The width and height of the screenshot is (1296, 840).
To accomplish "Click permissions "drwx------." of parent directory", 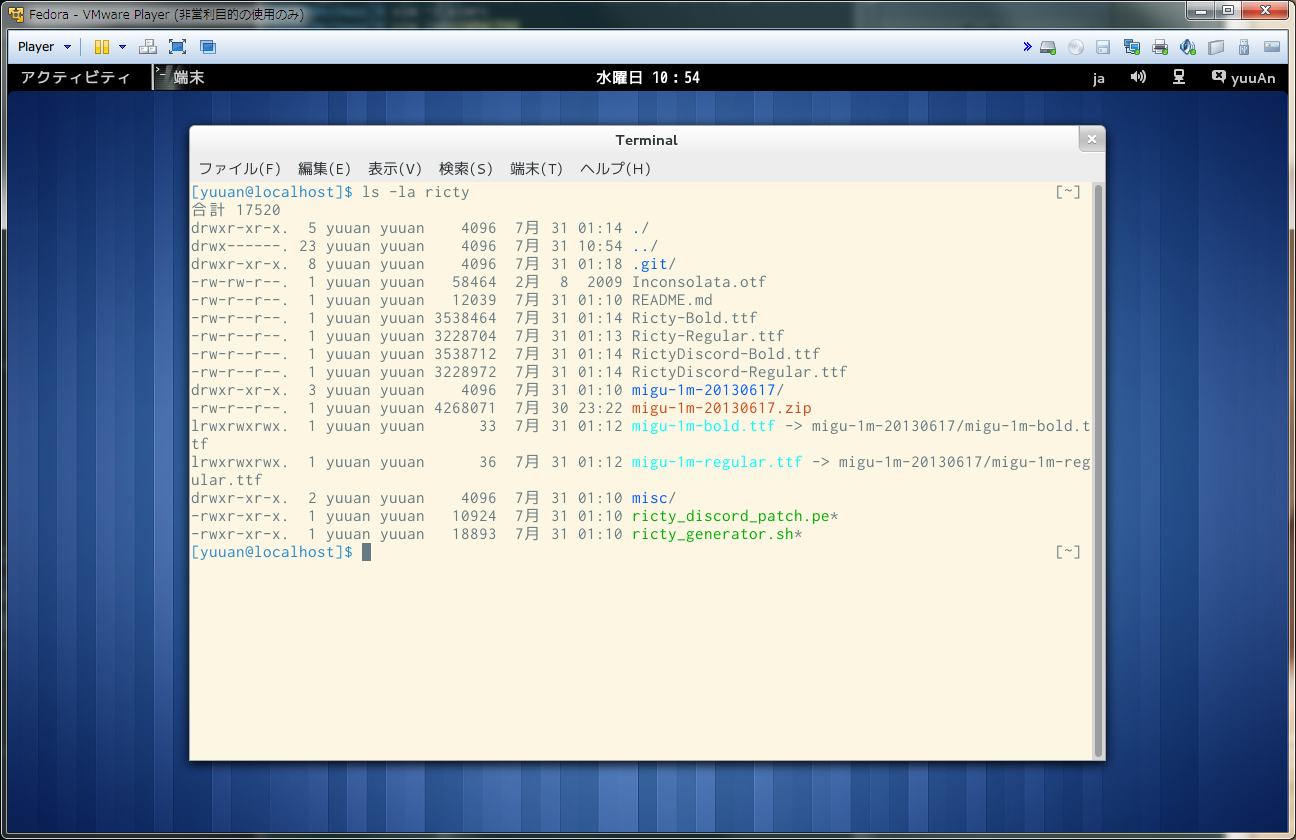I will (241, 246).
